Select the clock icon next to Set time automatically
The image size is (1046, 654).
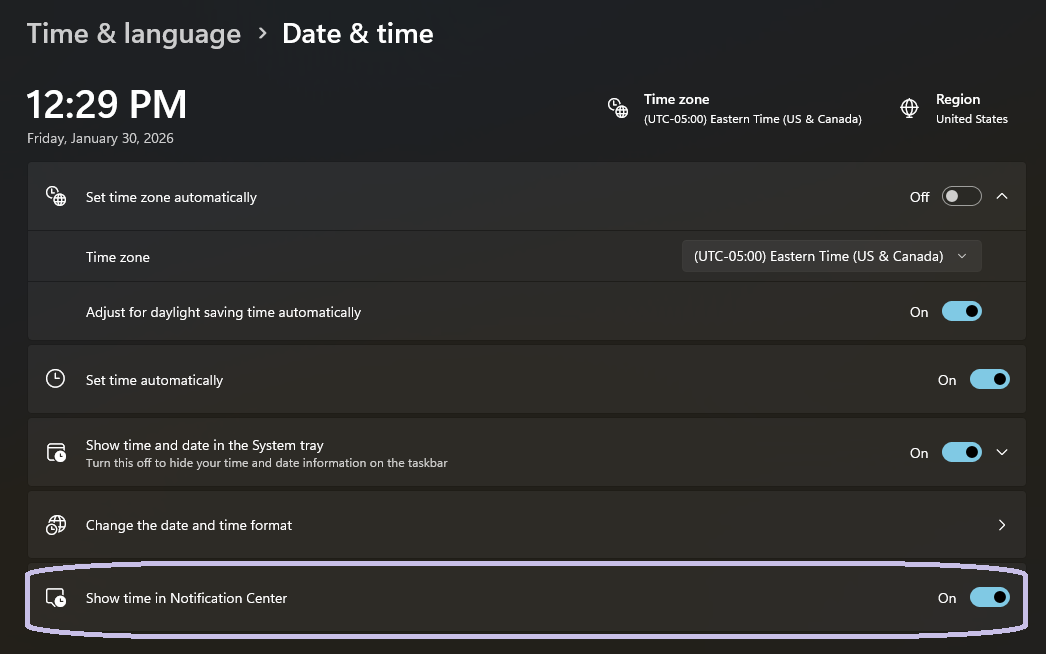[x=55, y=379]
